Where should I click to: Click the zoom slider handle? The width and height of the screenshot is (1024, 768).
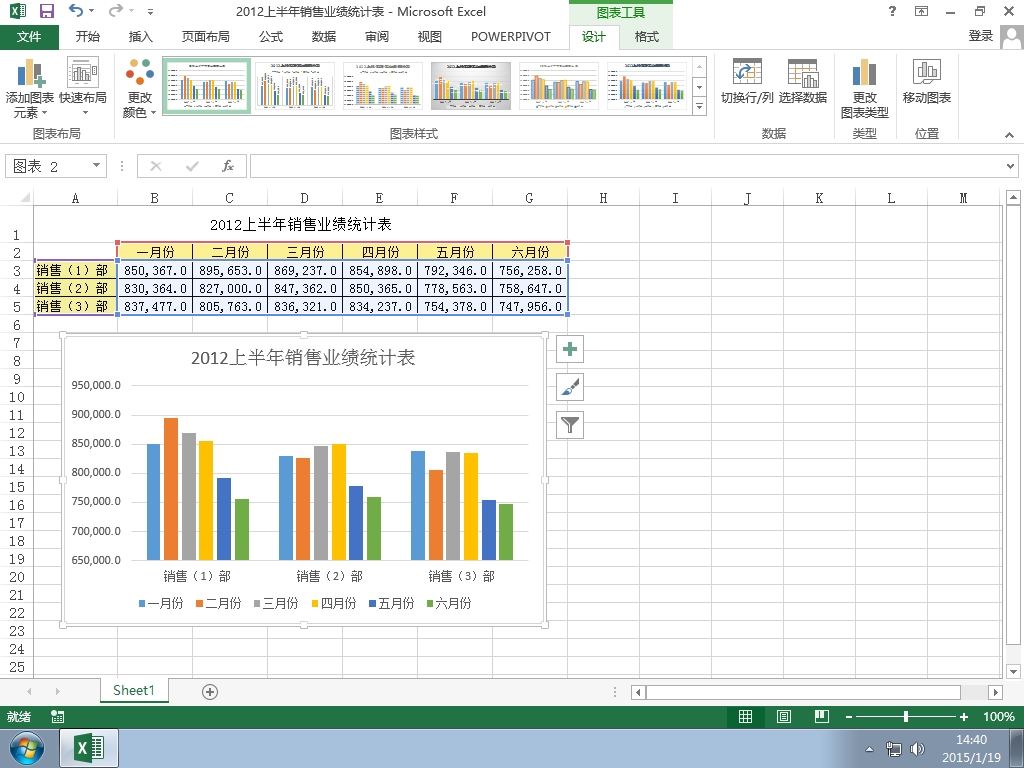pos(906,716)
